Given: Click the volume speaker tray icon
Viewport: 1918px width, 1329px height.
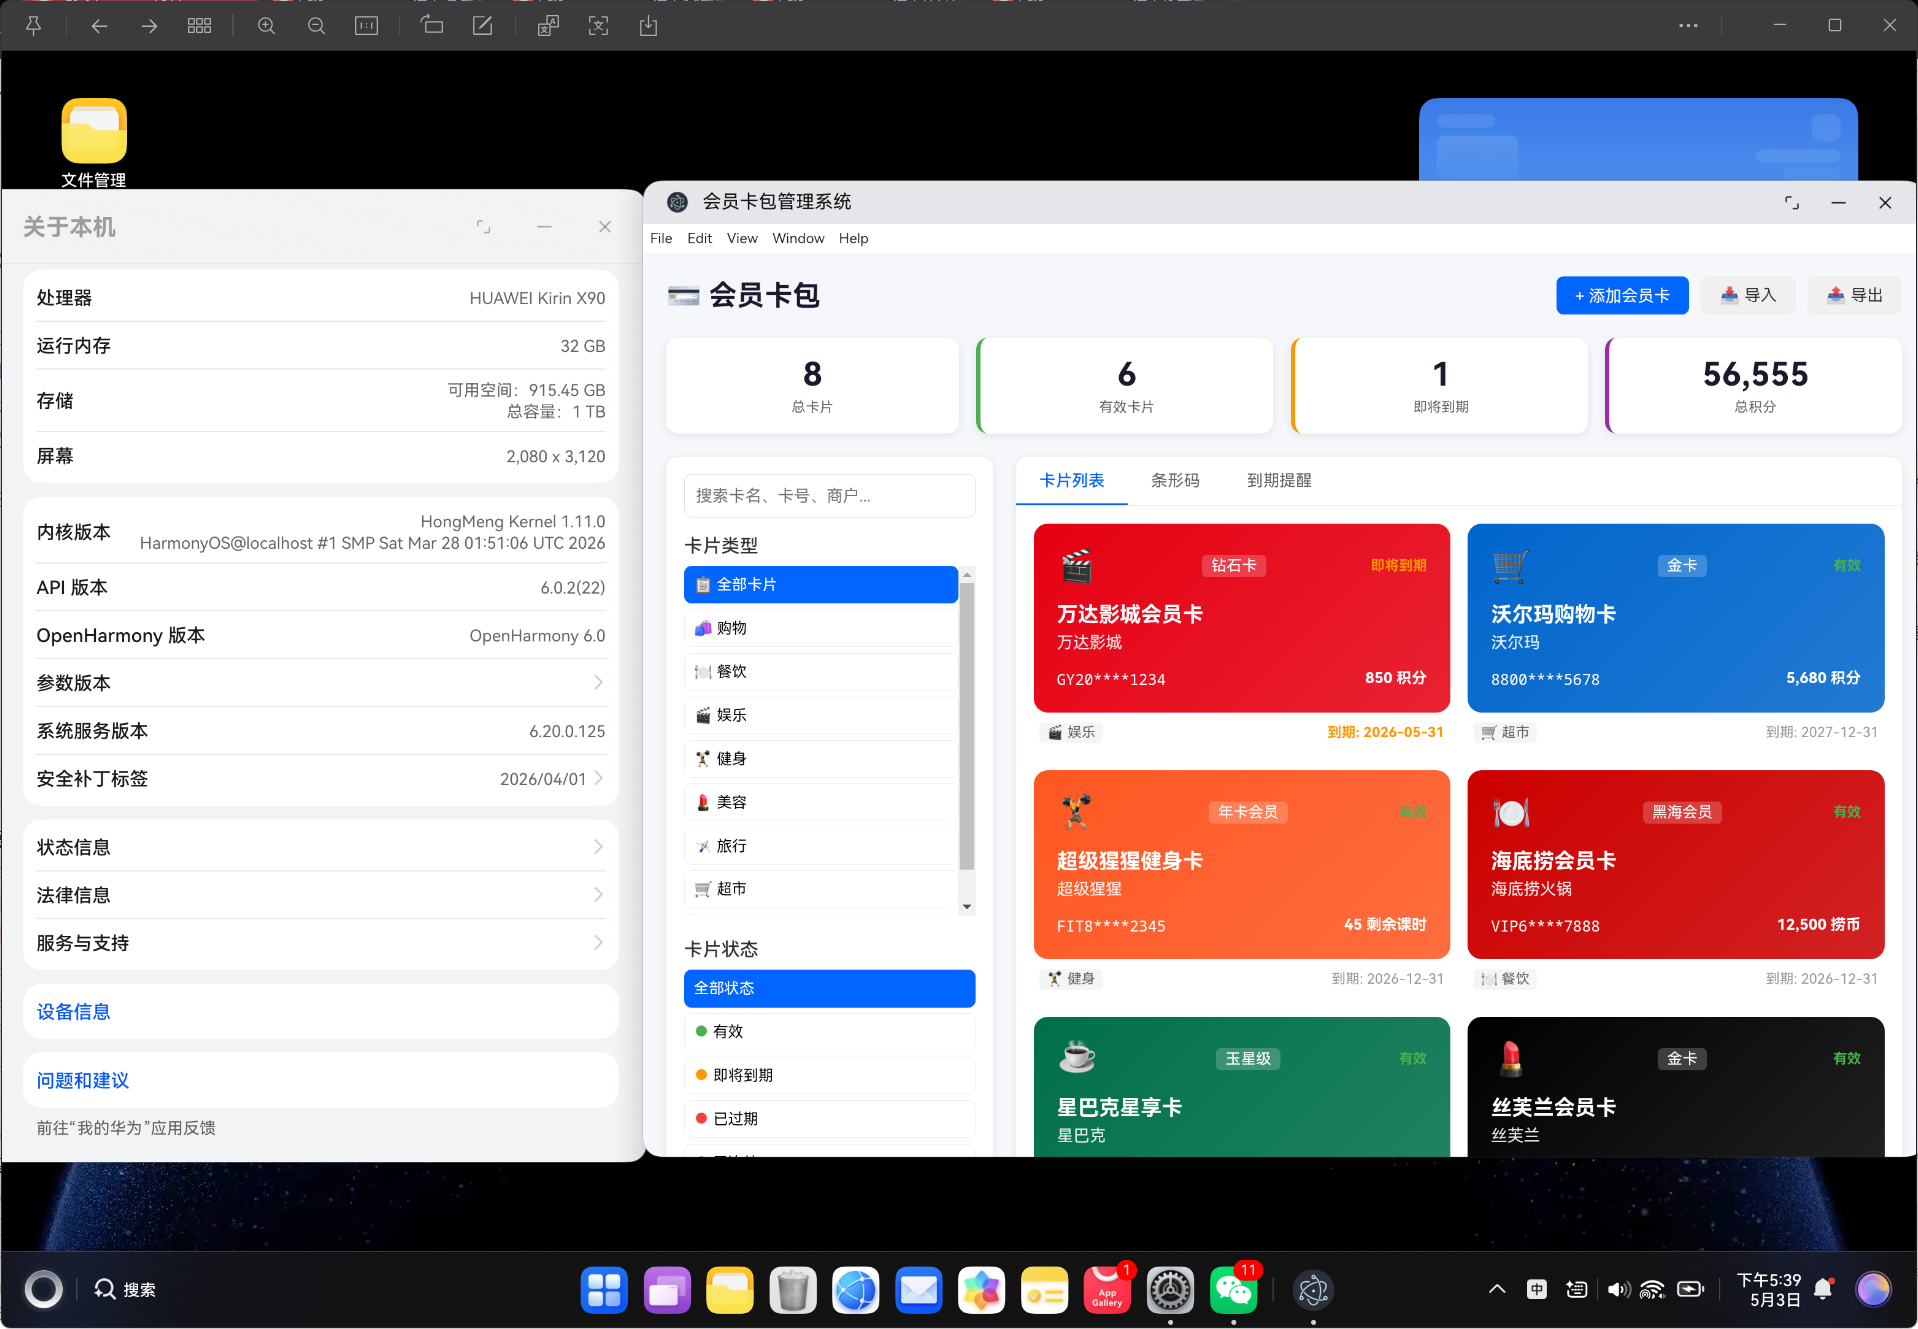Looking at the screenshot, I should (x=1618, y=1290).
